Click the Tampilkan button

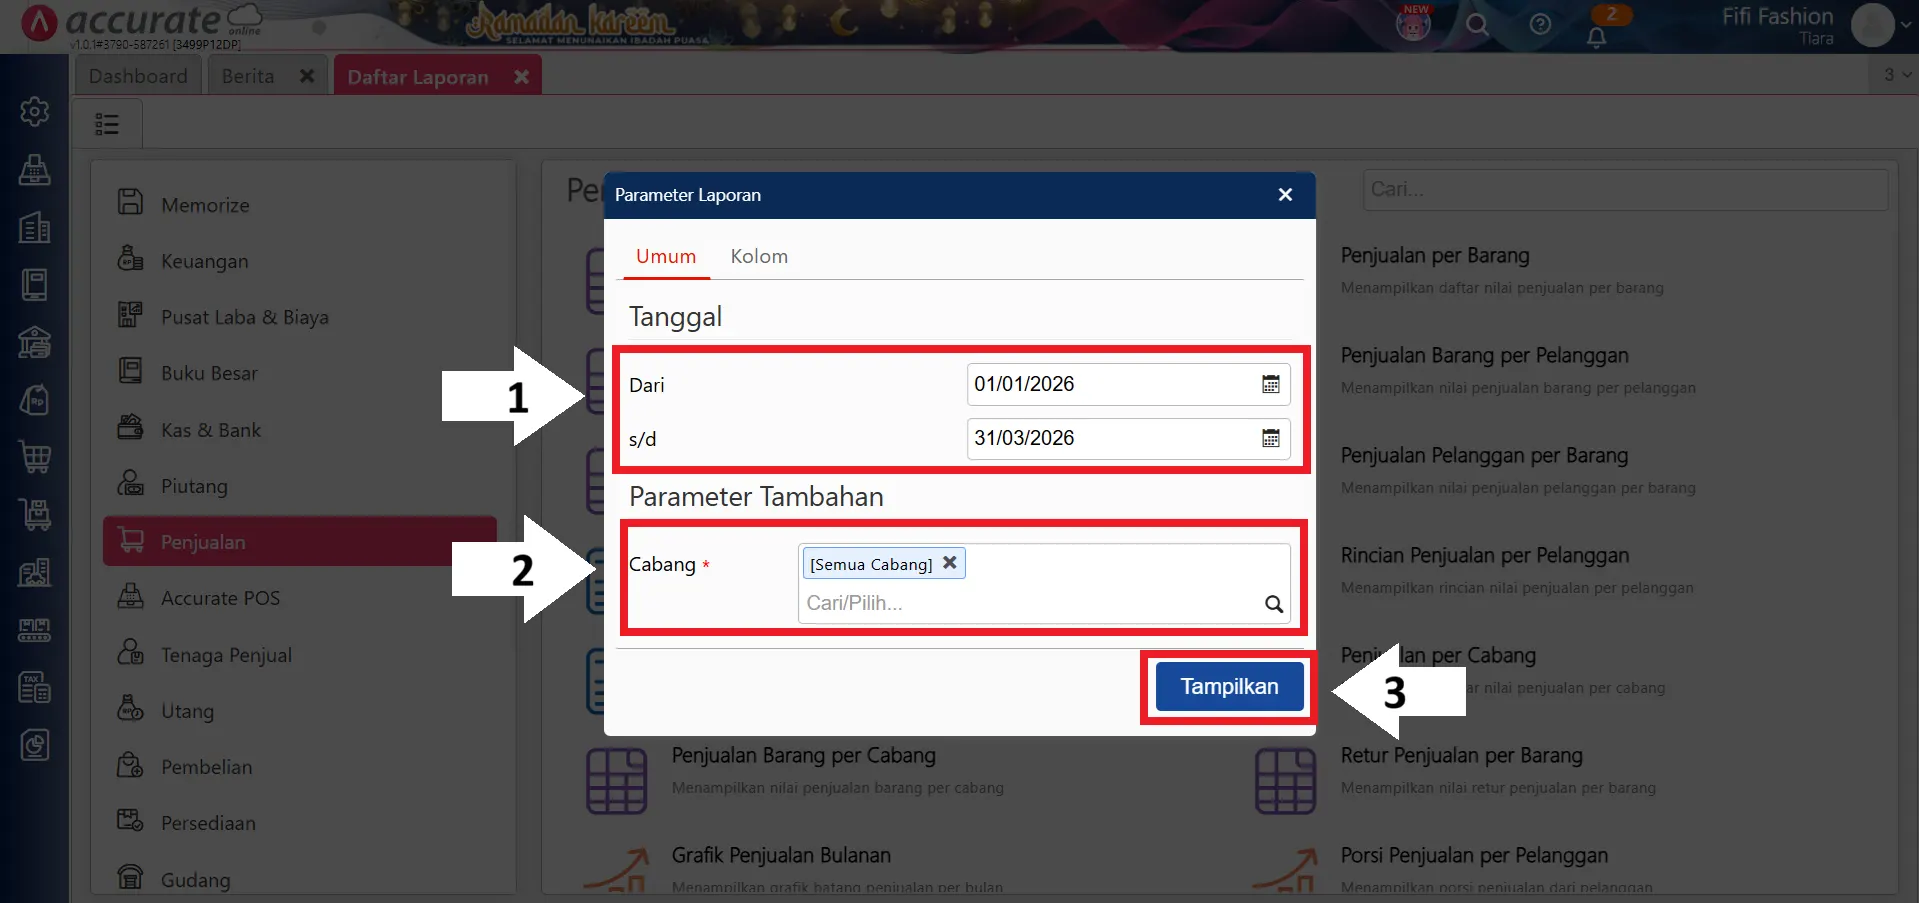click(1228, 686)
